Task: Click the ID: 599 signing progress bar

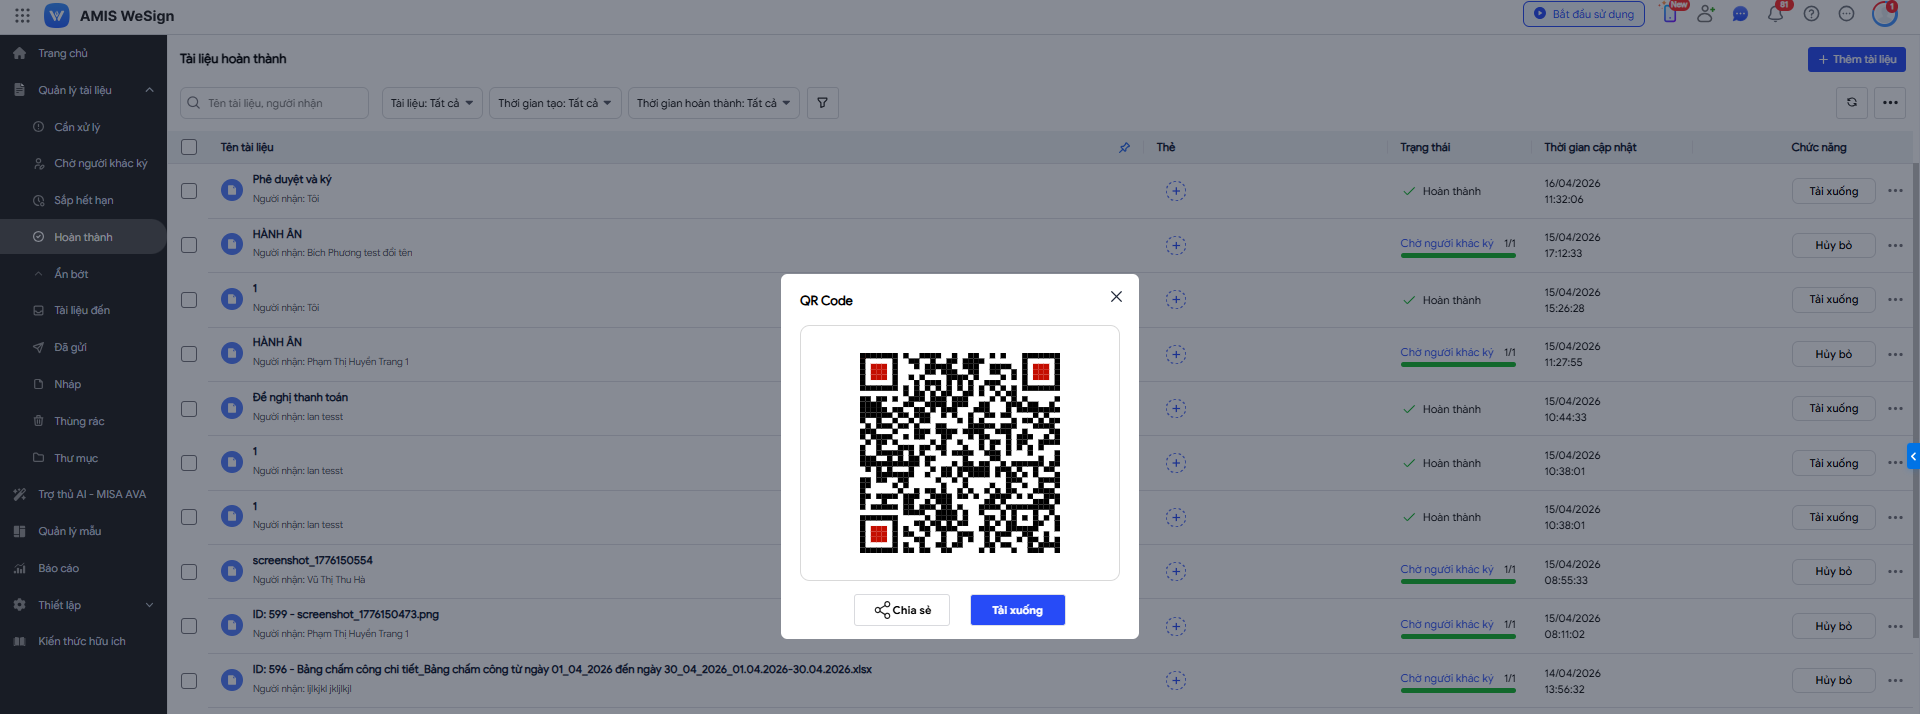Action: click(x=1458, y=636)
